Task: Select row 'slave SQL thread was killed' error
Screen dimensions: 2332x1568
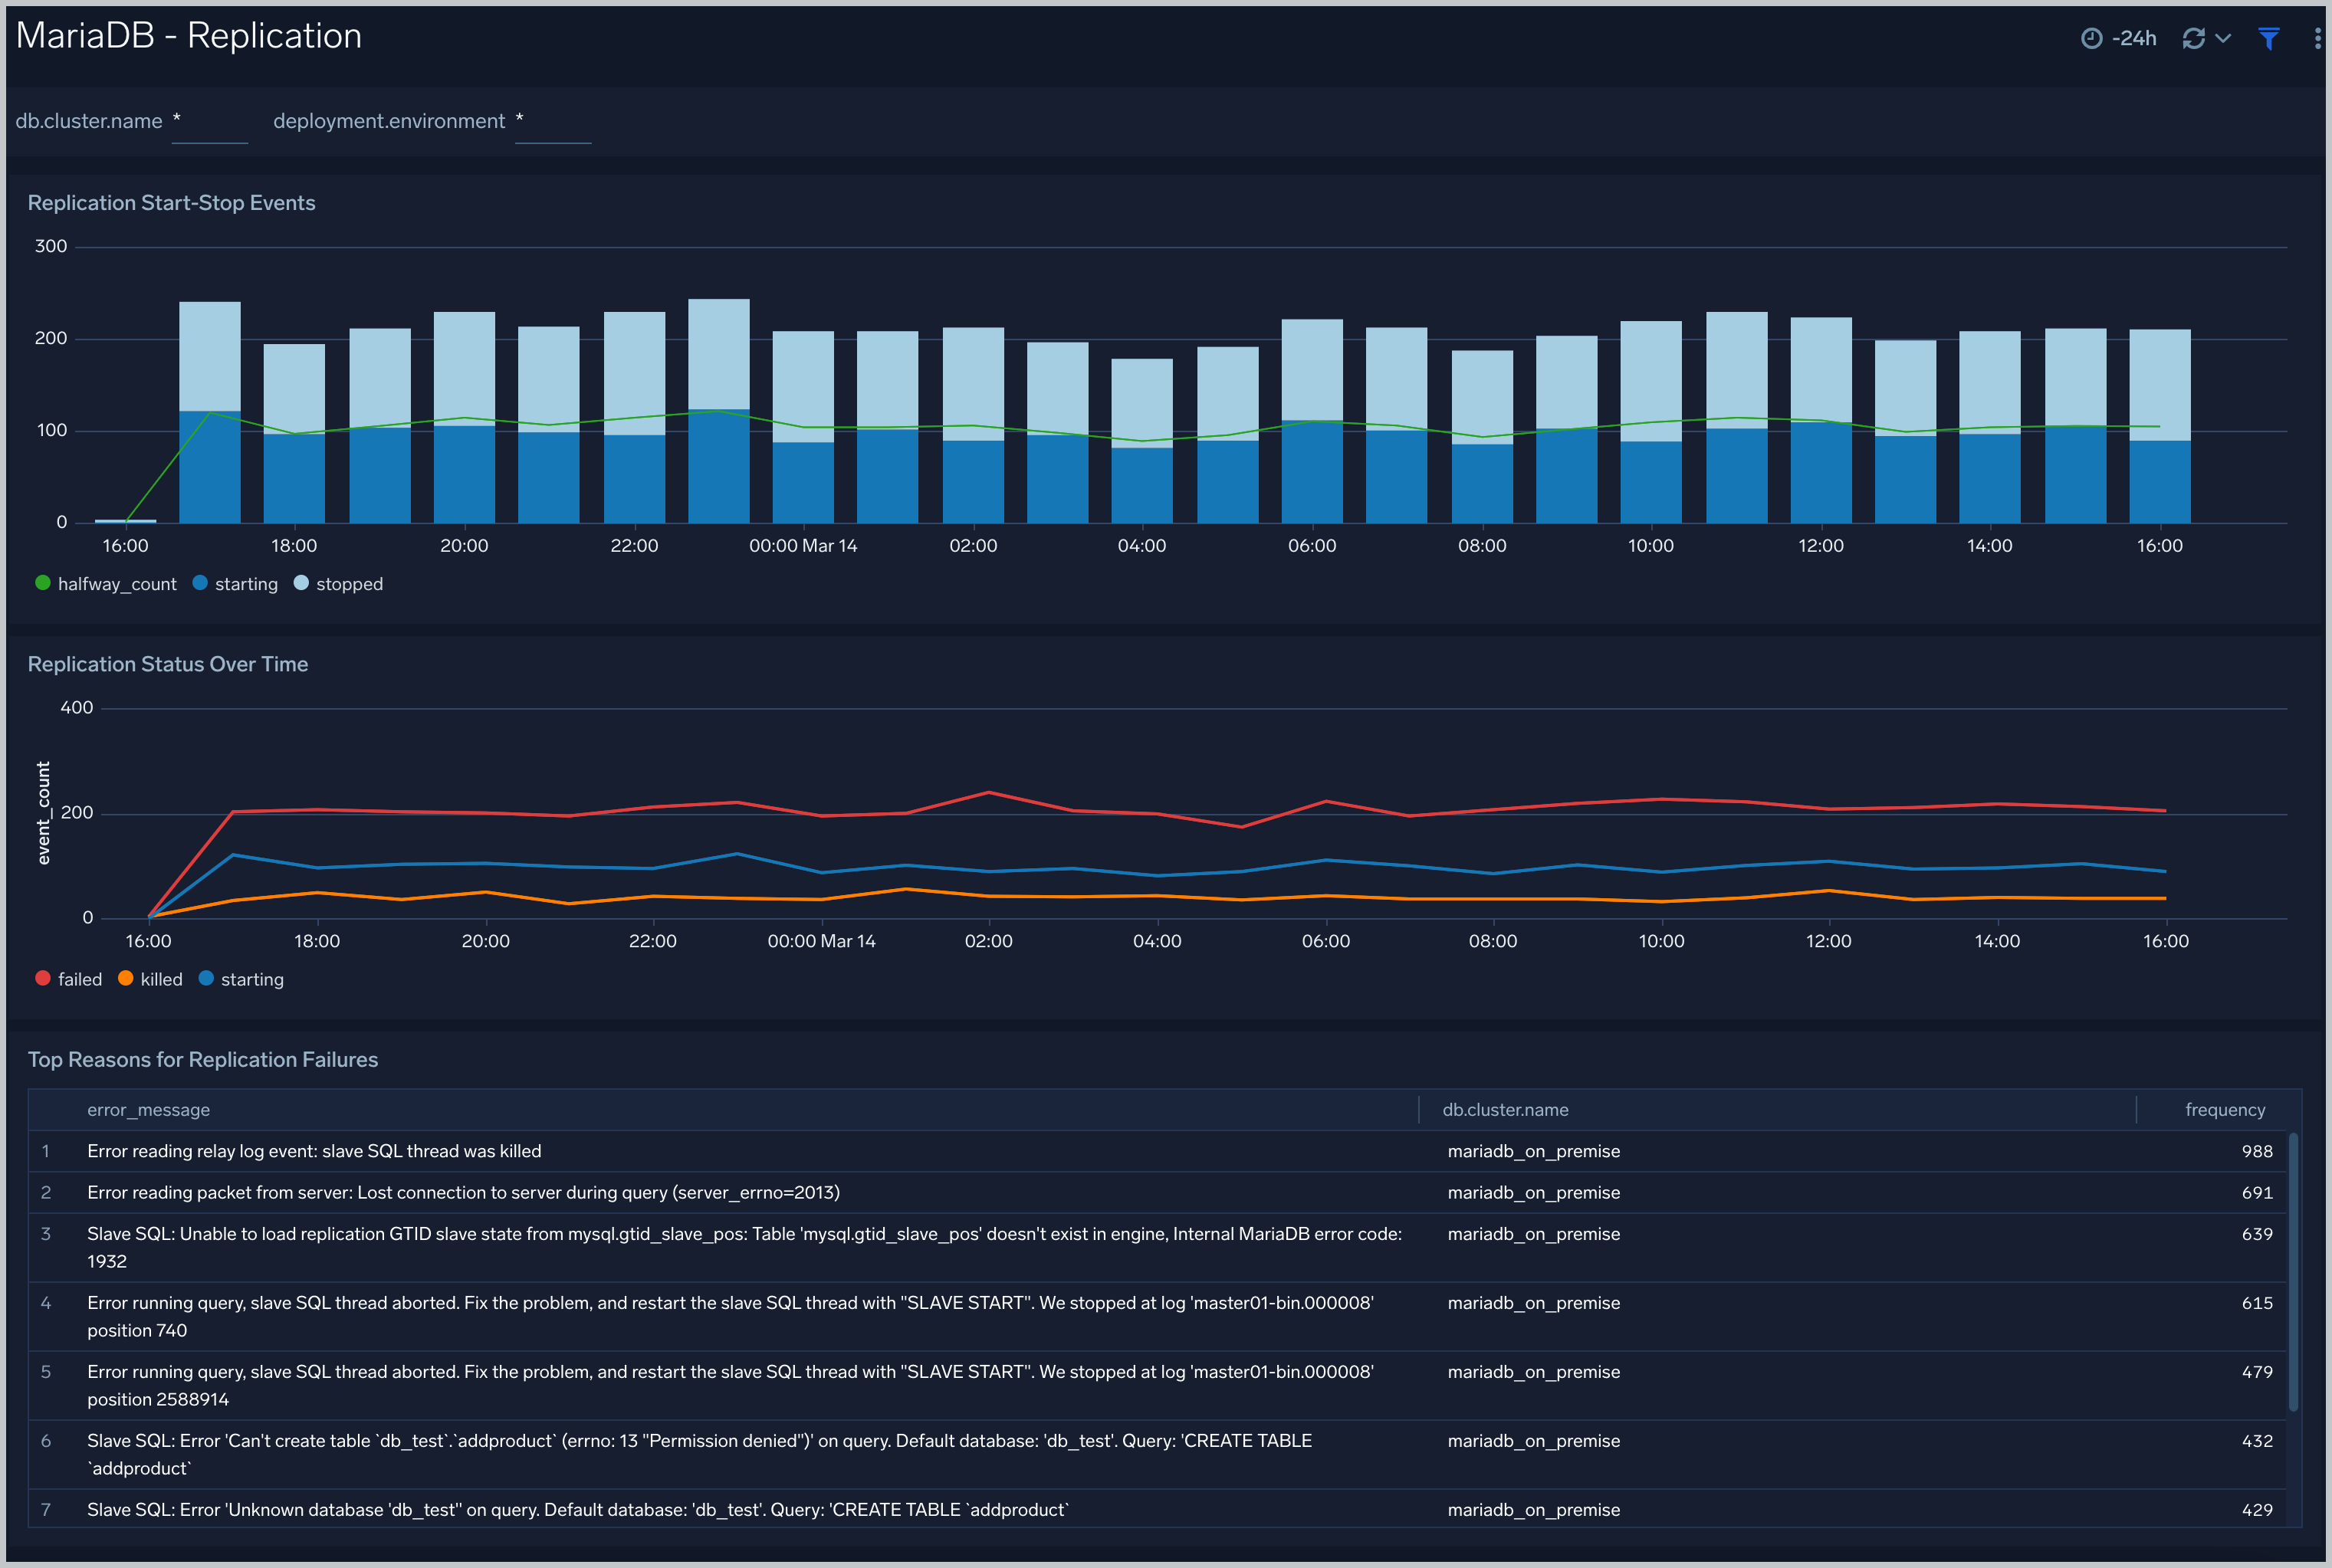Action: click(x=1157, y=1151)
